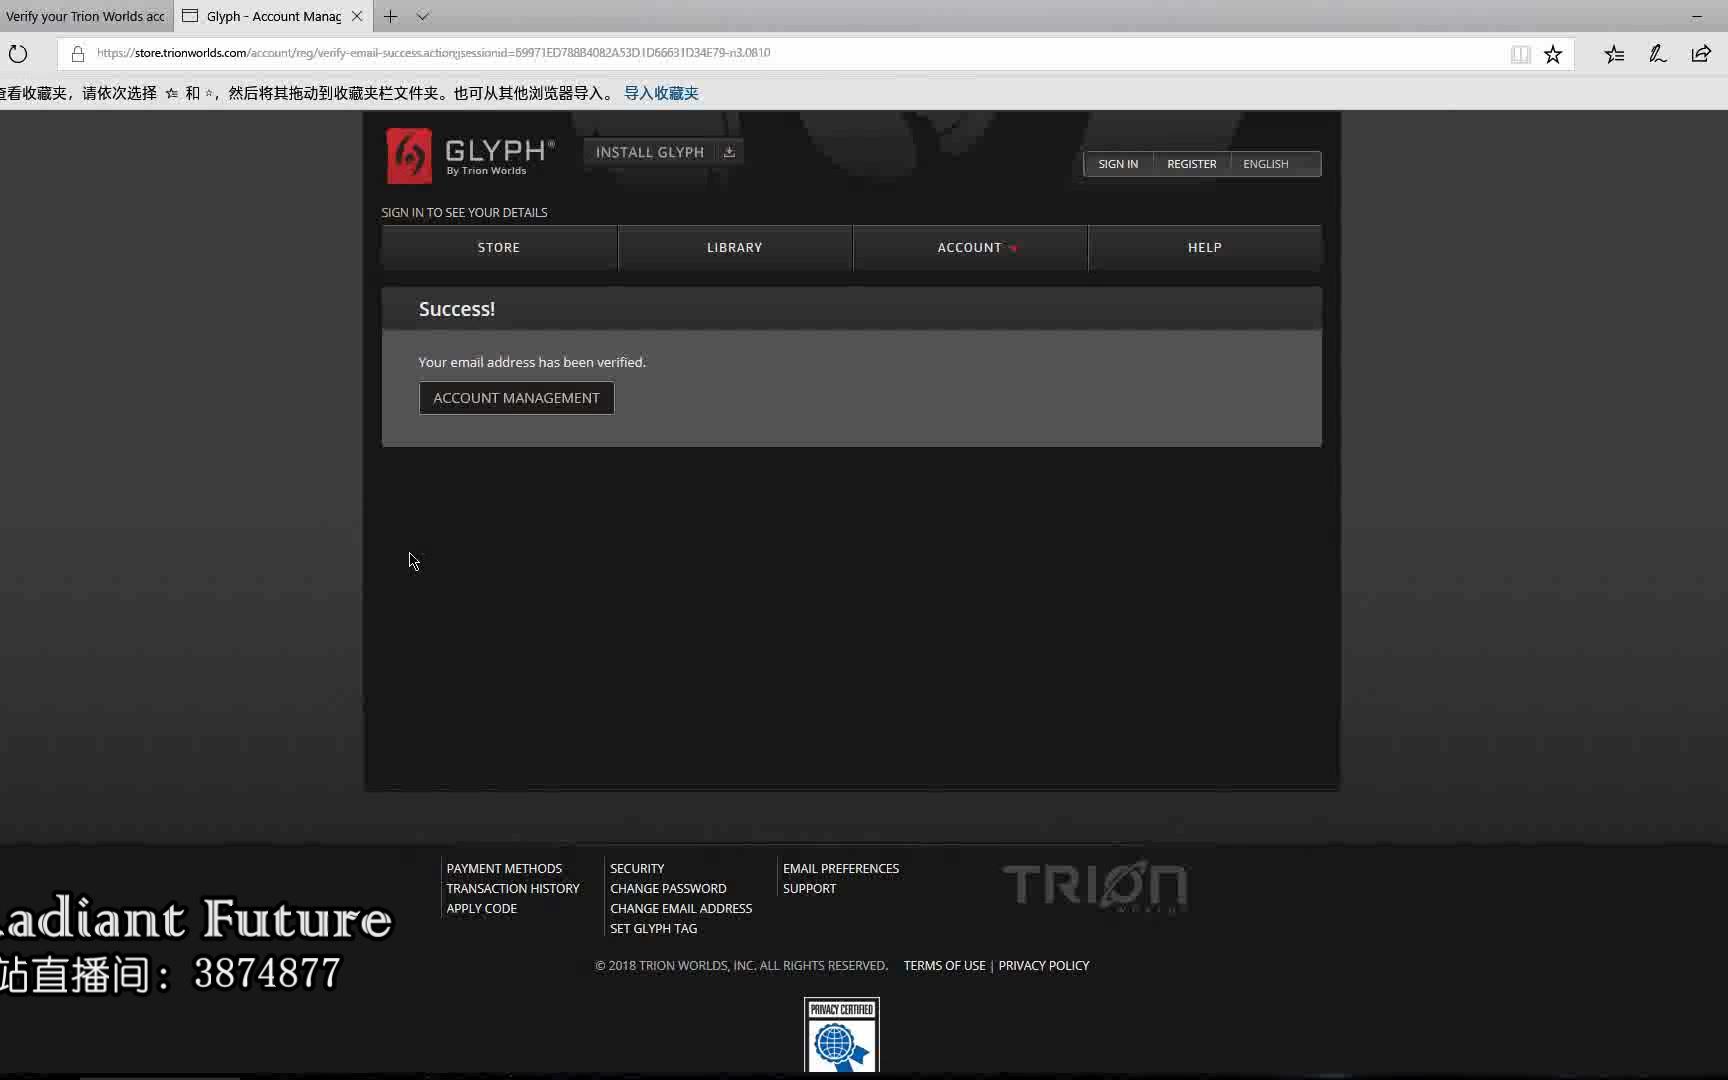
Task: Click Set Glyph Tag link
Action: pyautogui.click(x=653, y=928)
